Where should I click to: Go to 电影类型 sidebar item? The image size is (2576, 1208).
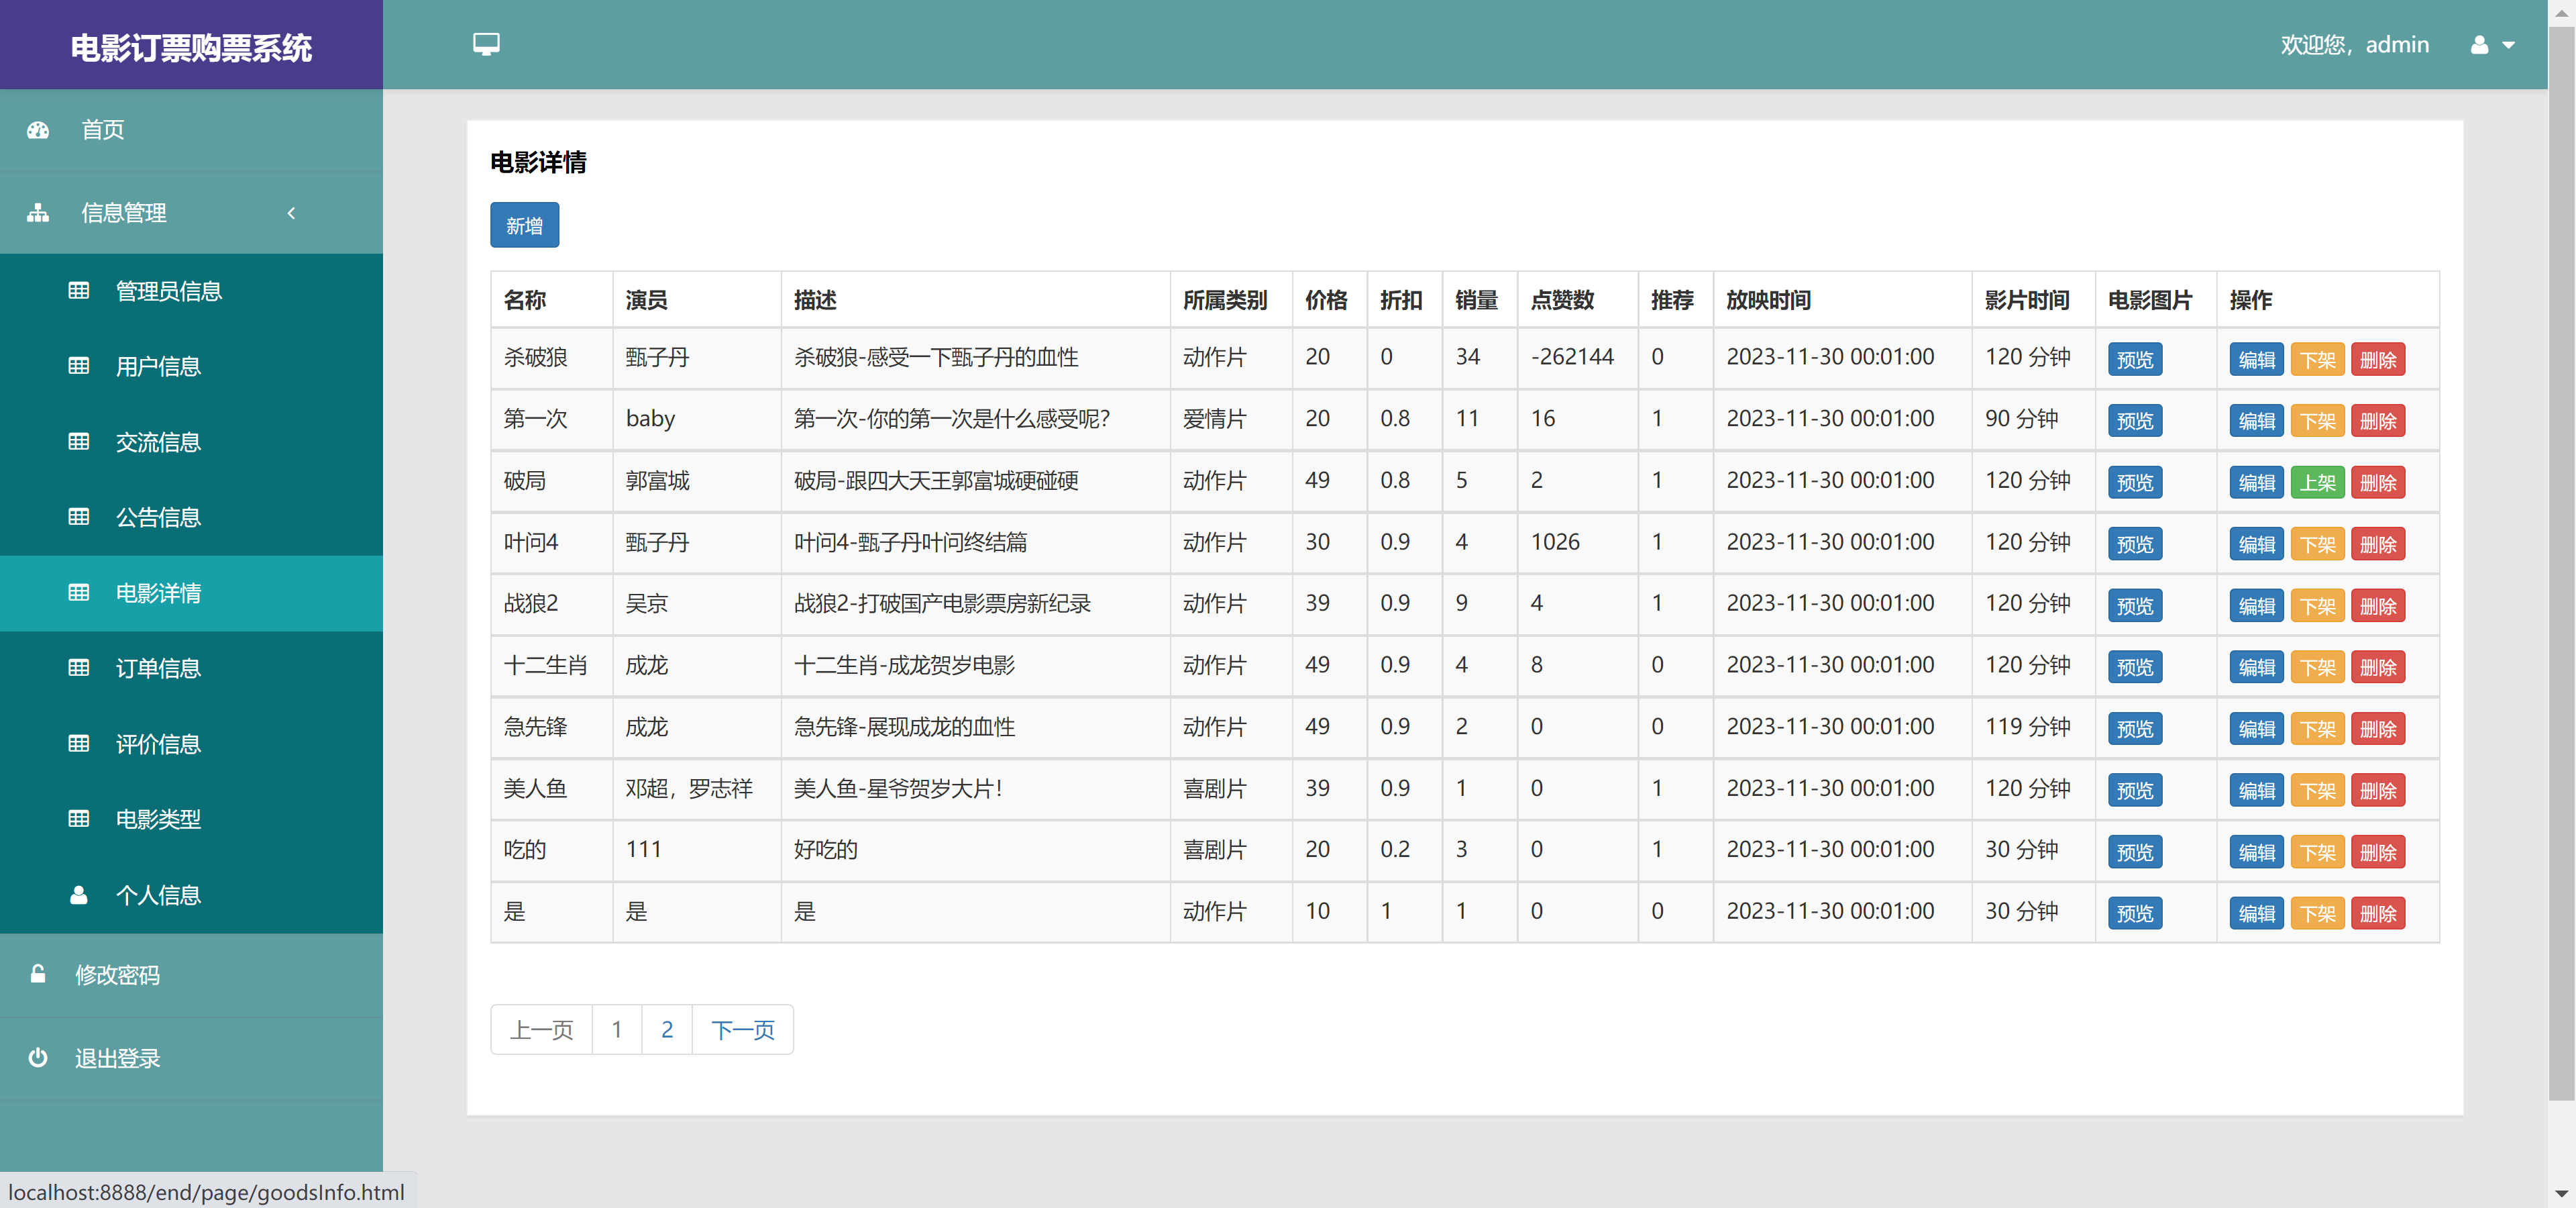158,820
